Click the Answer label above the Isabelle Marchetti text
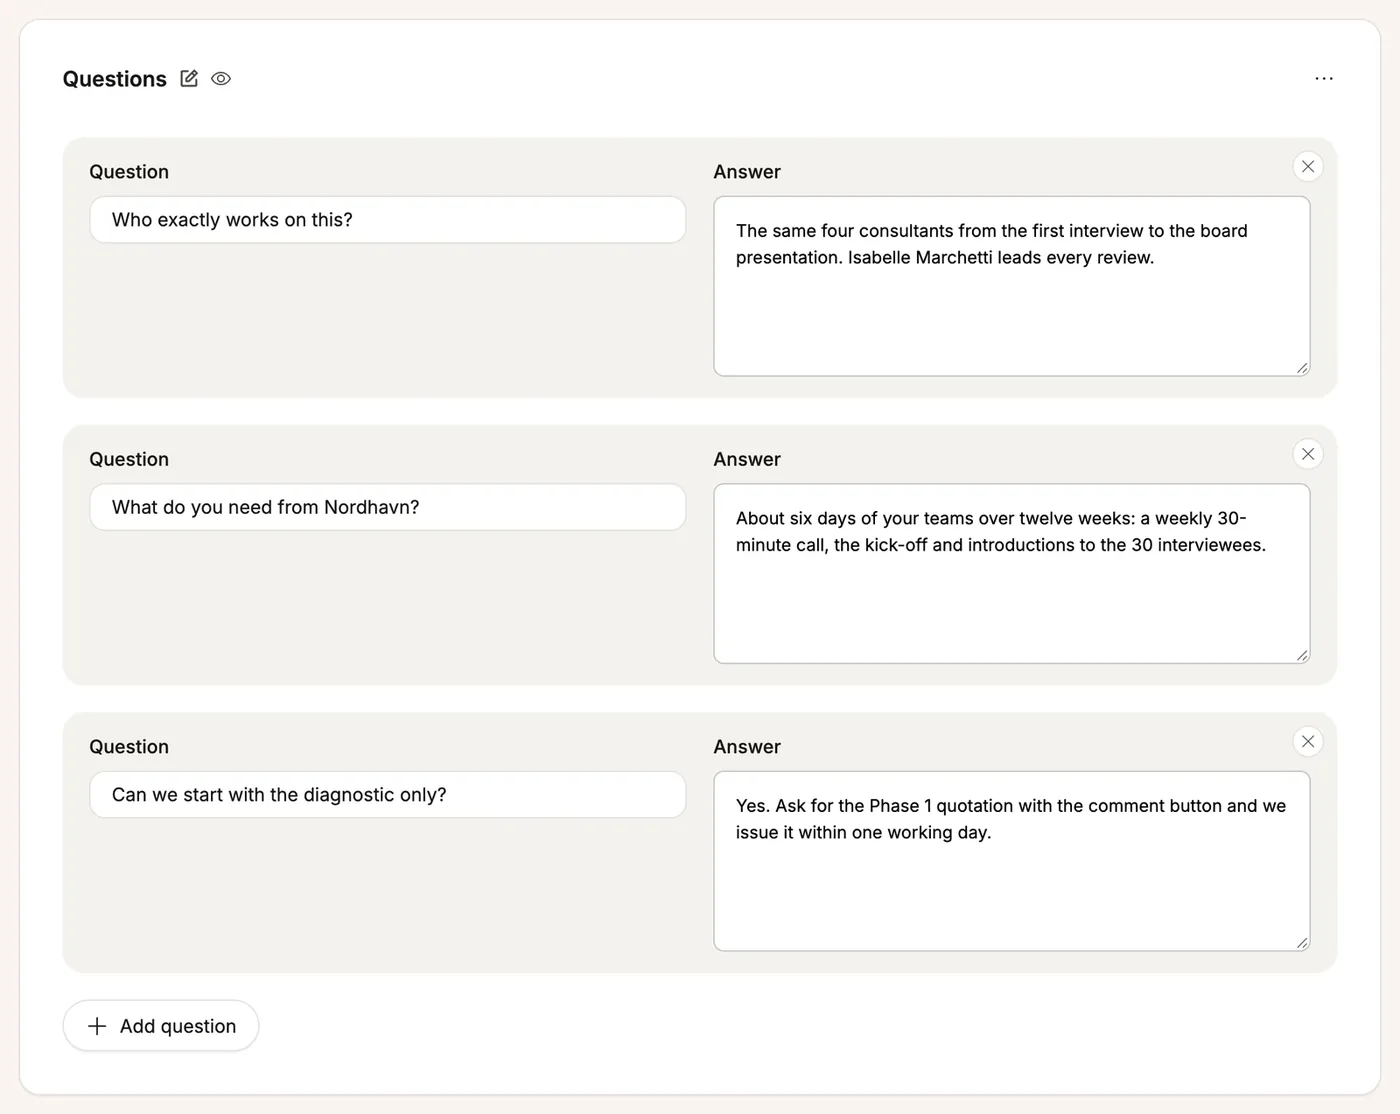 [x=747, y=172]
